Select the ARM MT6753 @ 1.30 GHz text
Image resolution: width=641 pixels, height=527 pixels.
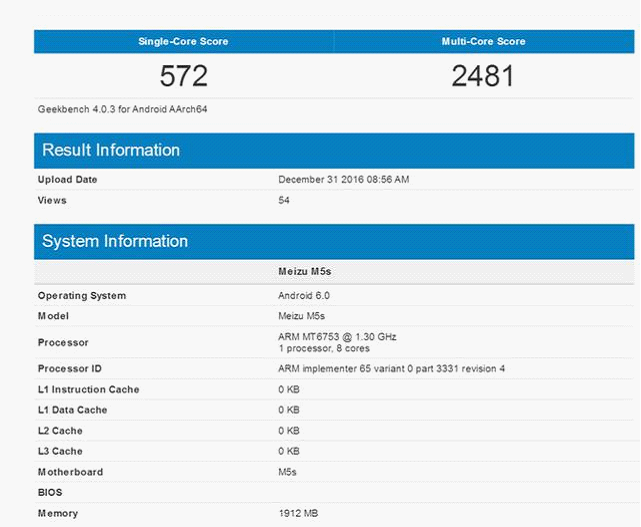(x=337, y=337)
